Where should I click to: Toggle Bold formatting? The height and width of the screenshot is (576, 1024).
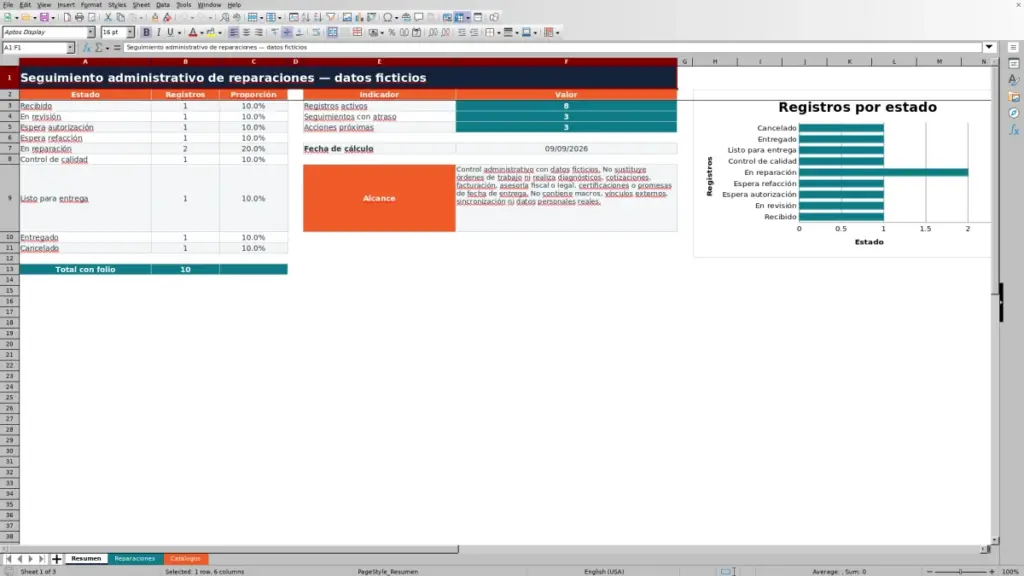pyautogui.click(x=146, y=33)
